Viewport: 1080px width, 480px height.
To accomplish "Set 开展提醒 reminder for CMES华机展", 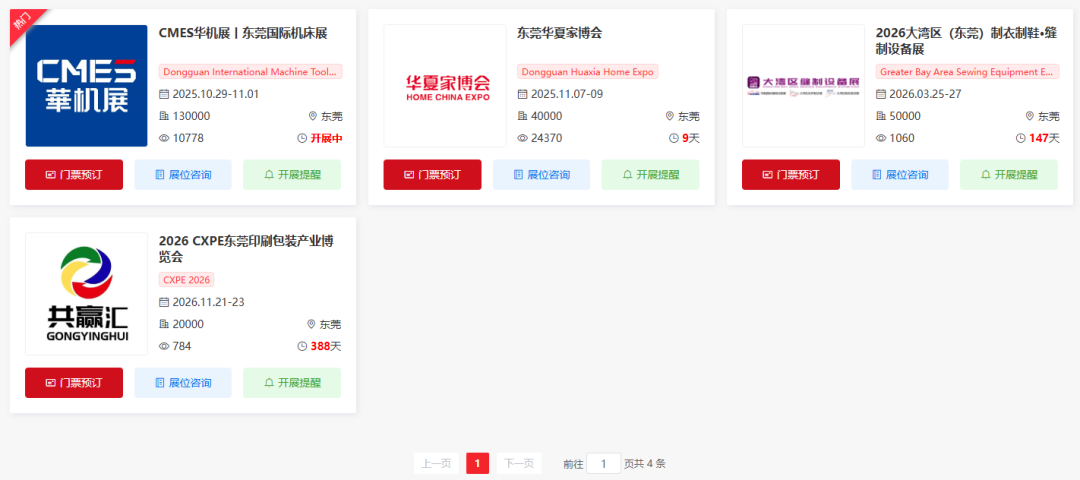I will tap(292, 175).
